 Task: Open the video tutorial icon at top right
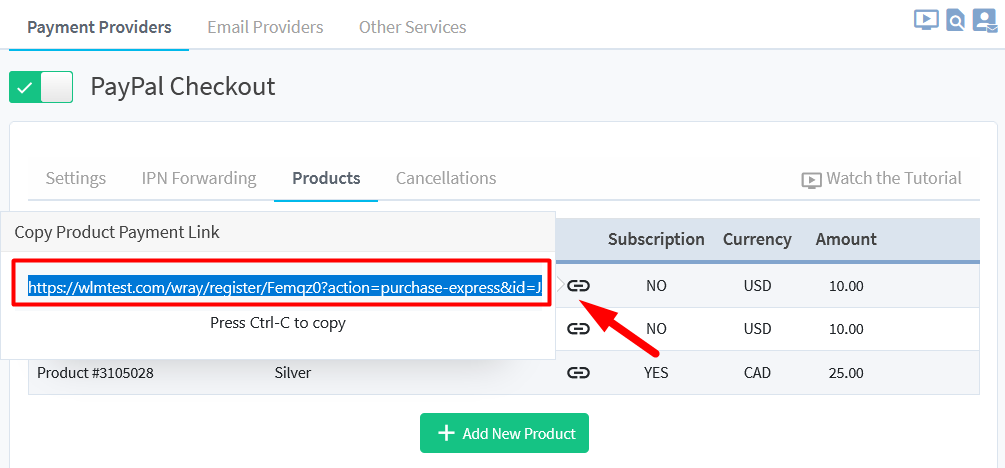[926, 20]
